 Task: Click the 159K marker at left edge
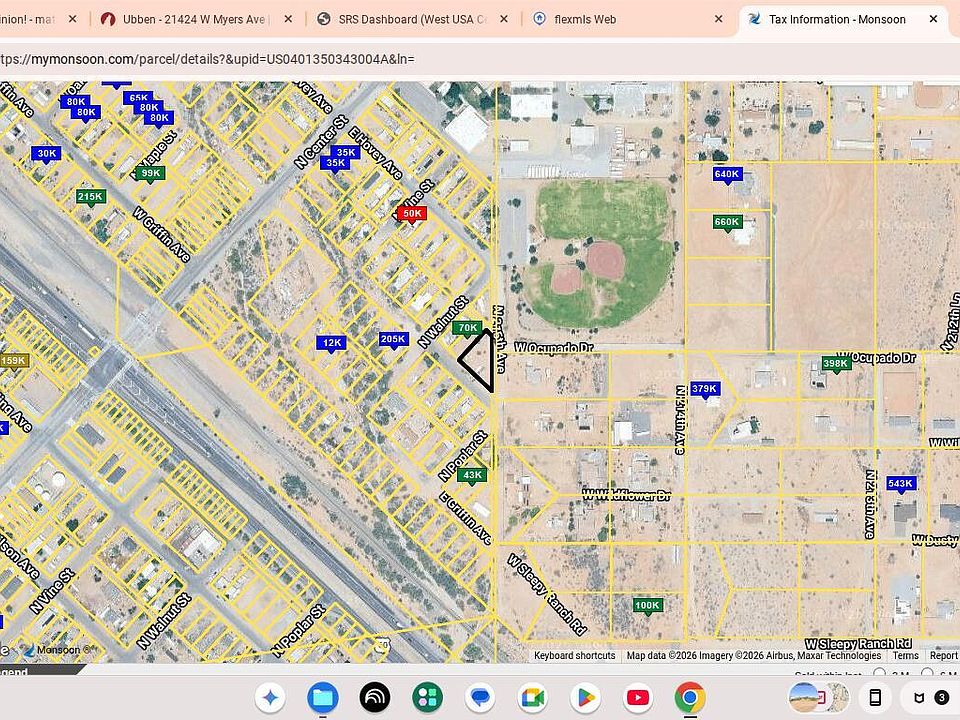click(x=13, y=361)
